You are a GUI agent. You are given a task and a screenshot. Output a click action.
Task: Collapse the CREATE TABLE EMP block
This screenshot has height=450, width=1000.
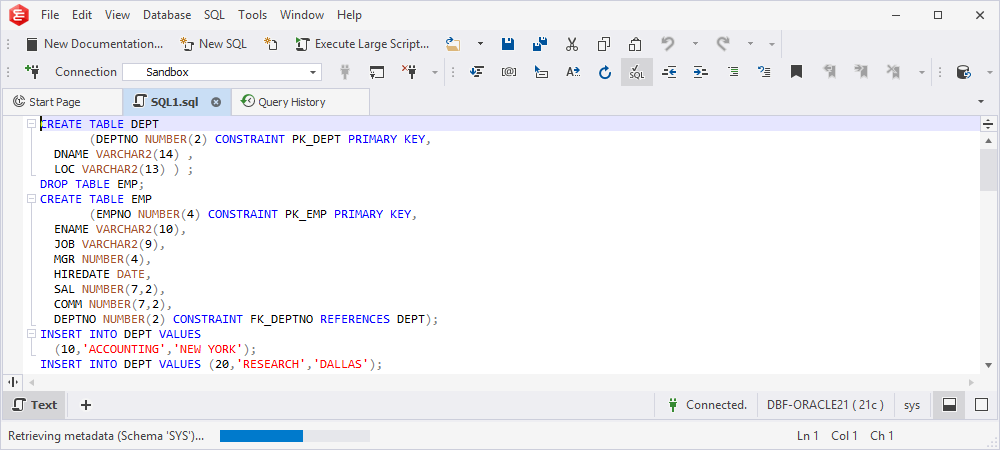click(31, 200)
